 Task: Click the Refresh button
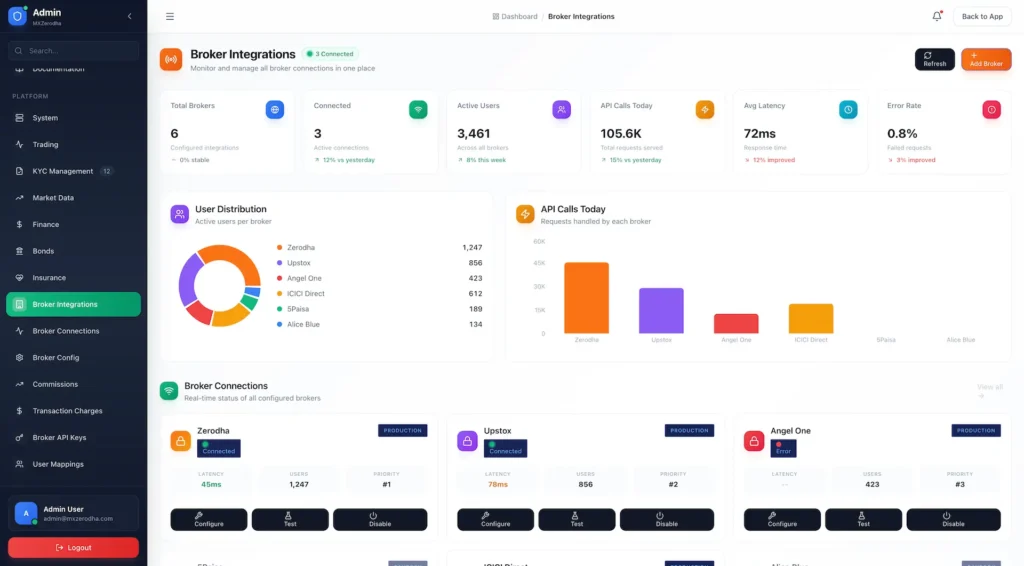coord(935,59)
